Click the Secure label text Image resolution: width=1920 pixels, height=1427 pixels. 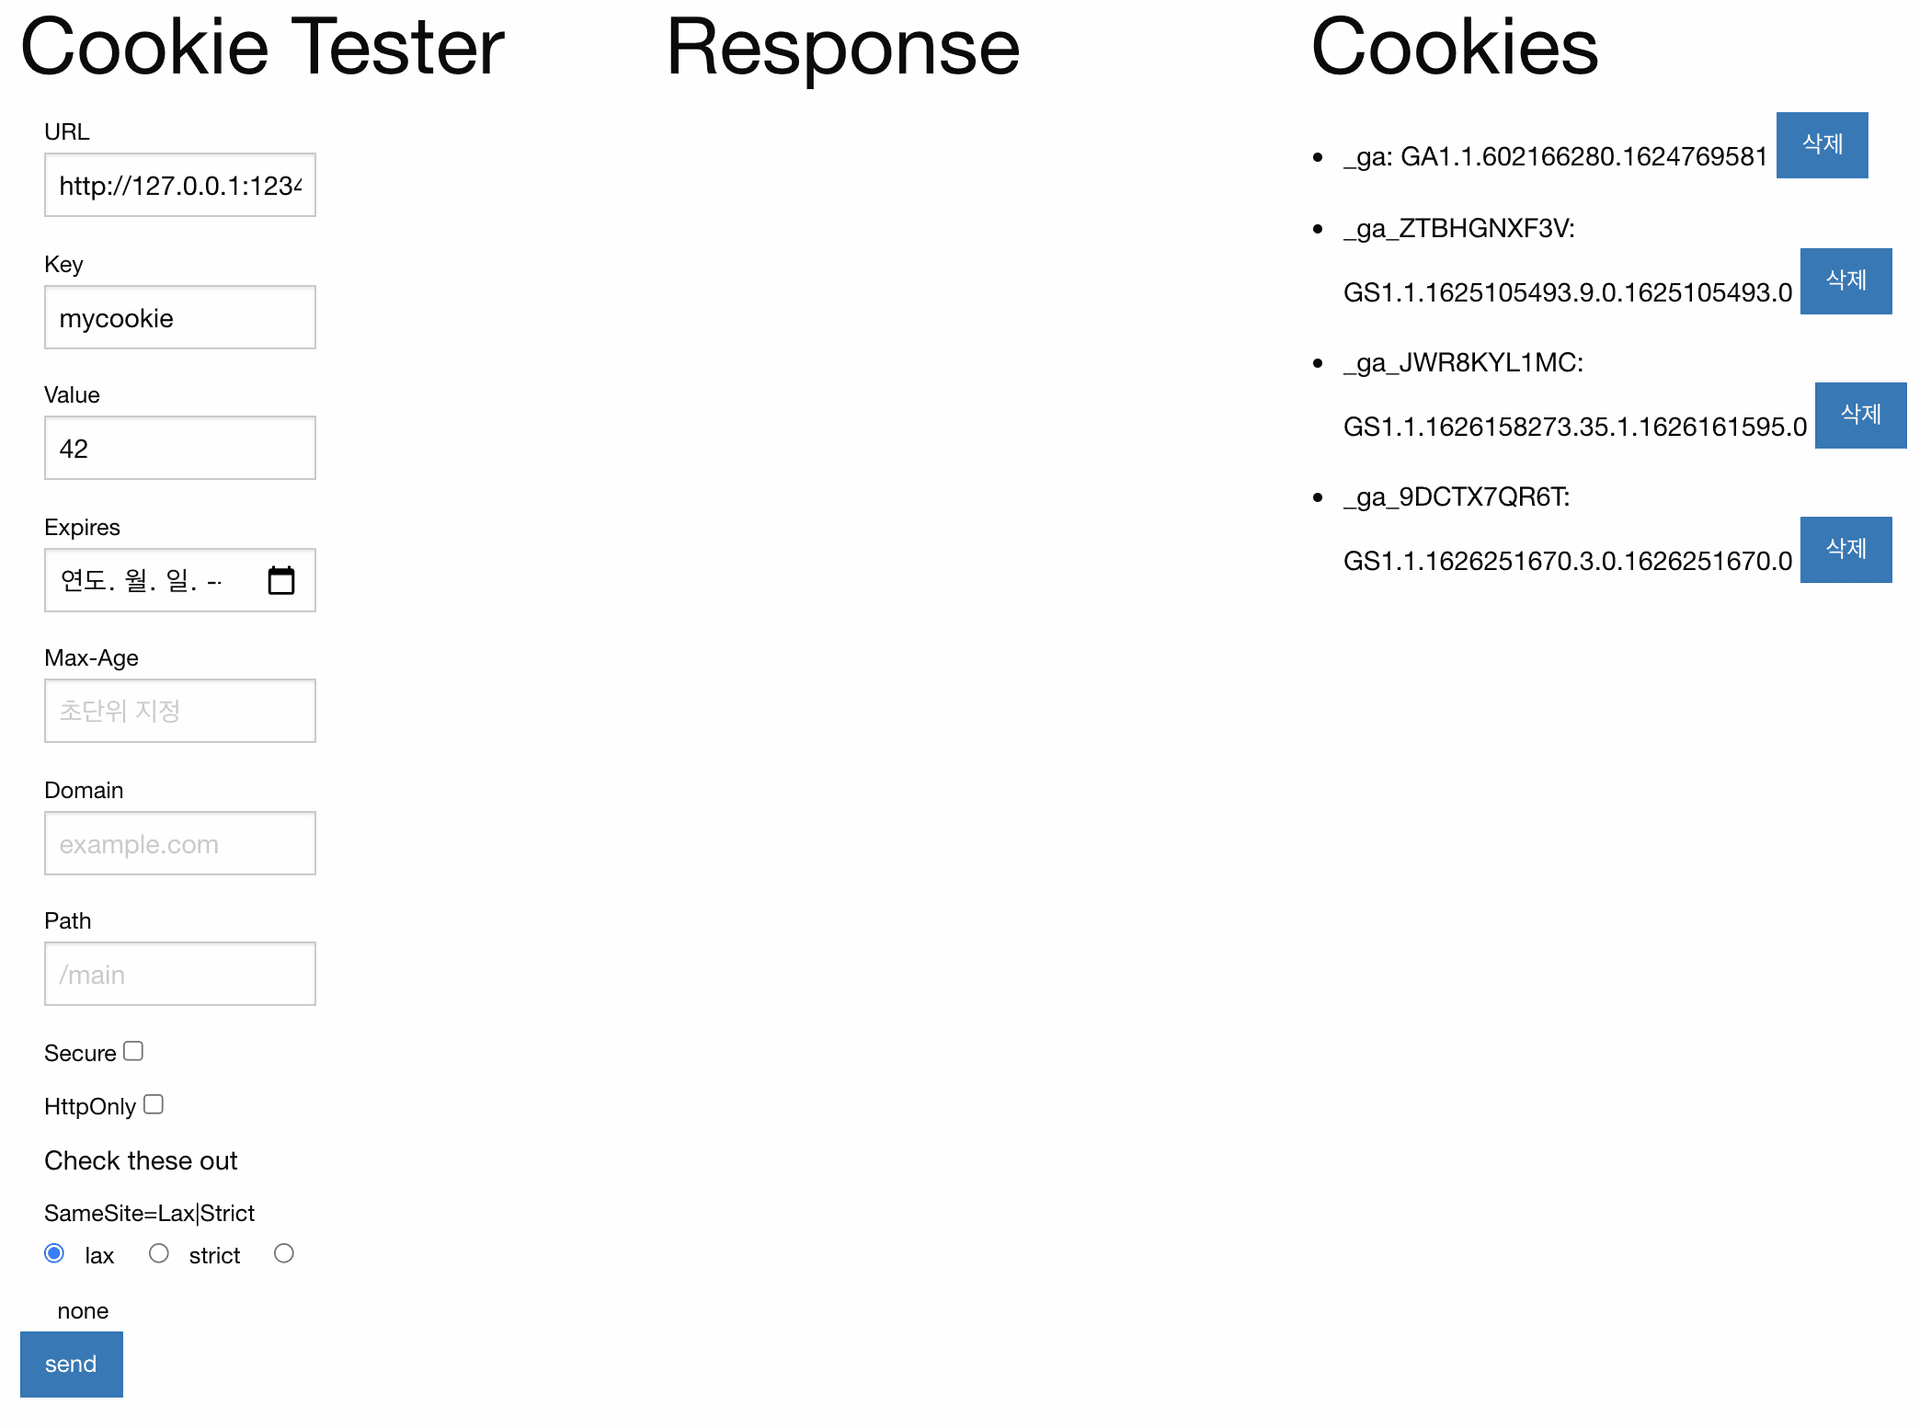tap(80, 1053)
